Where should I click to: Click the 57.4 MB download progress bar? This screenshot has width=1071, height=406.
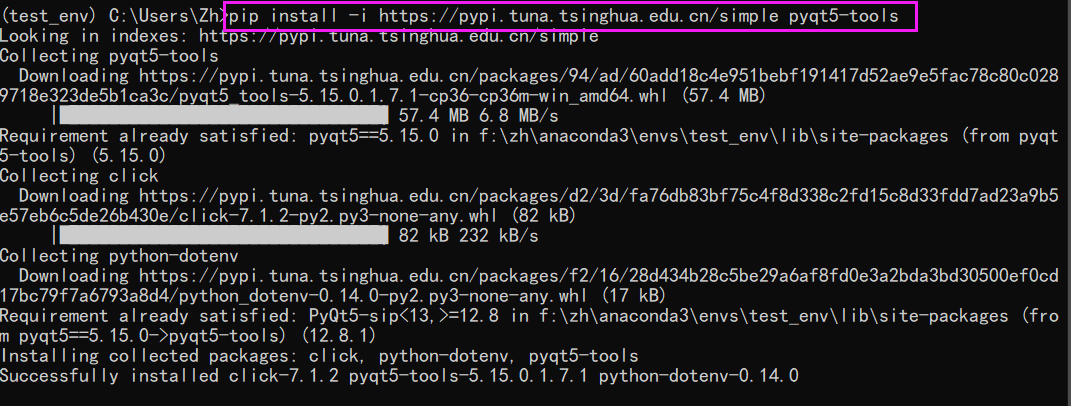click(x=223, y=116)
